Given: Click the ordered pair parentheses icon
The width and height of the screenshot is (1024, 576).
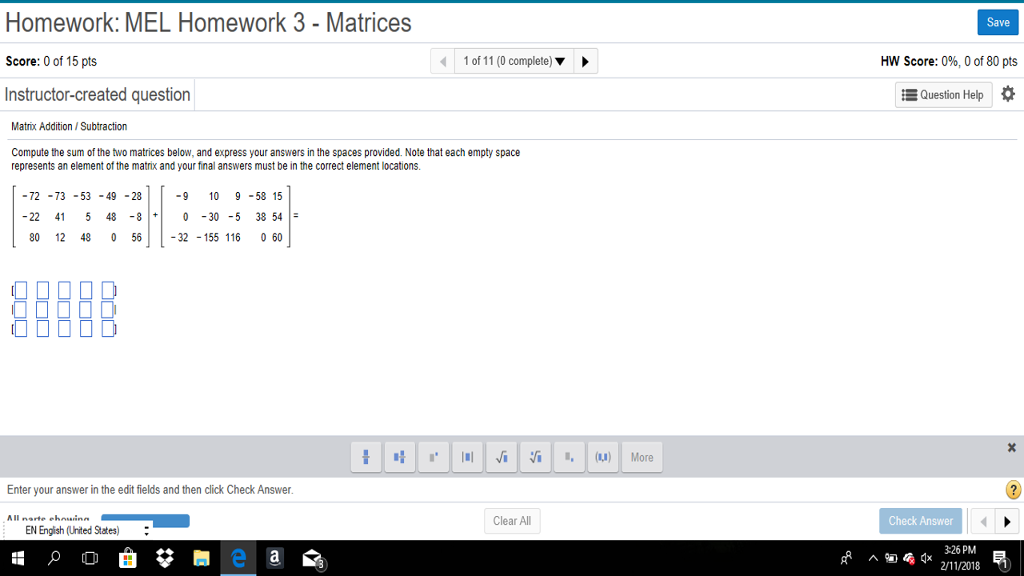Looking at the screenshot, I should point(603,457).
